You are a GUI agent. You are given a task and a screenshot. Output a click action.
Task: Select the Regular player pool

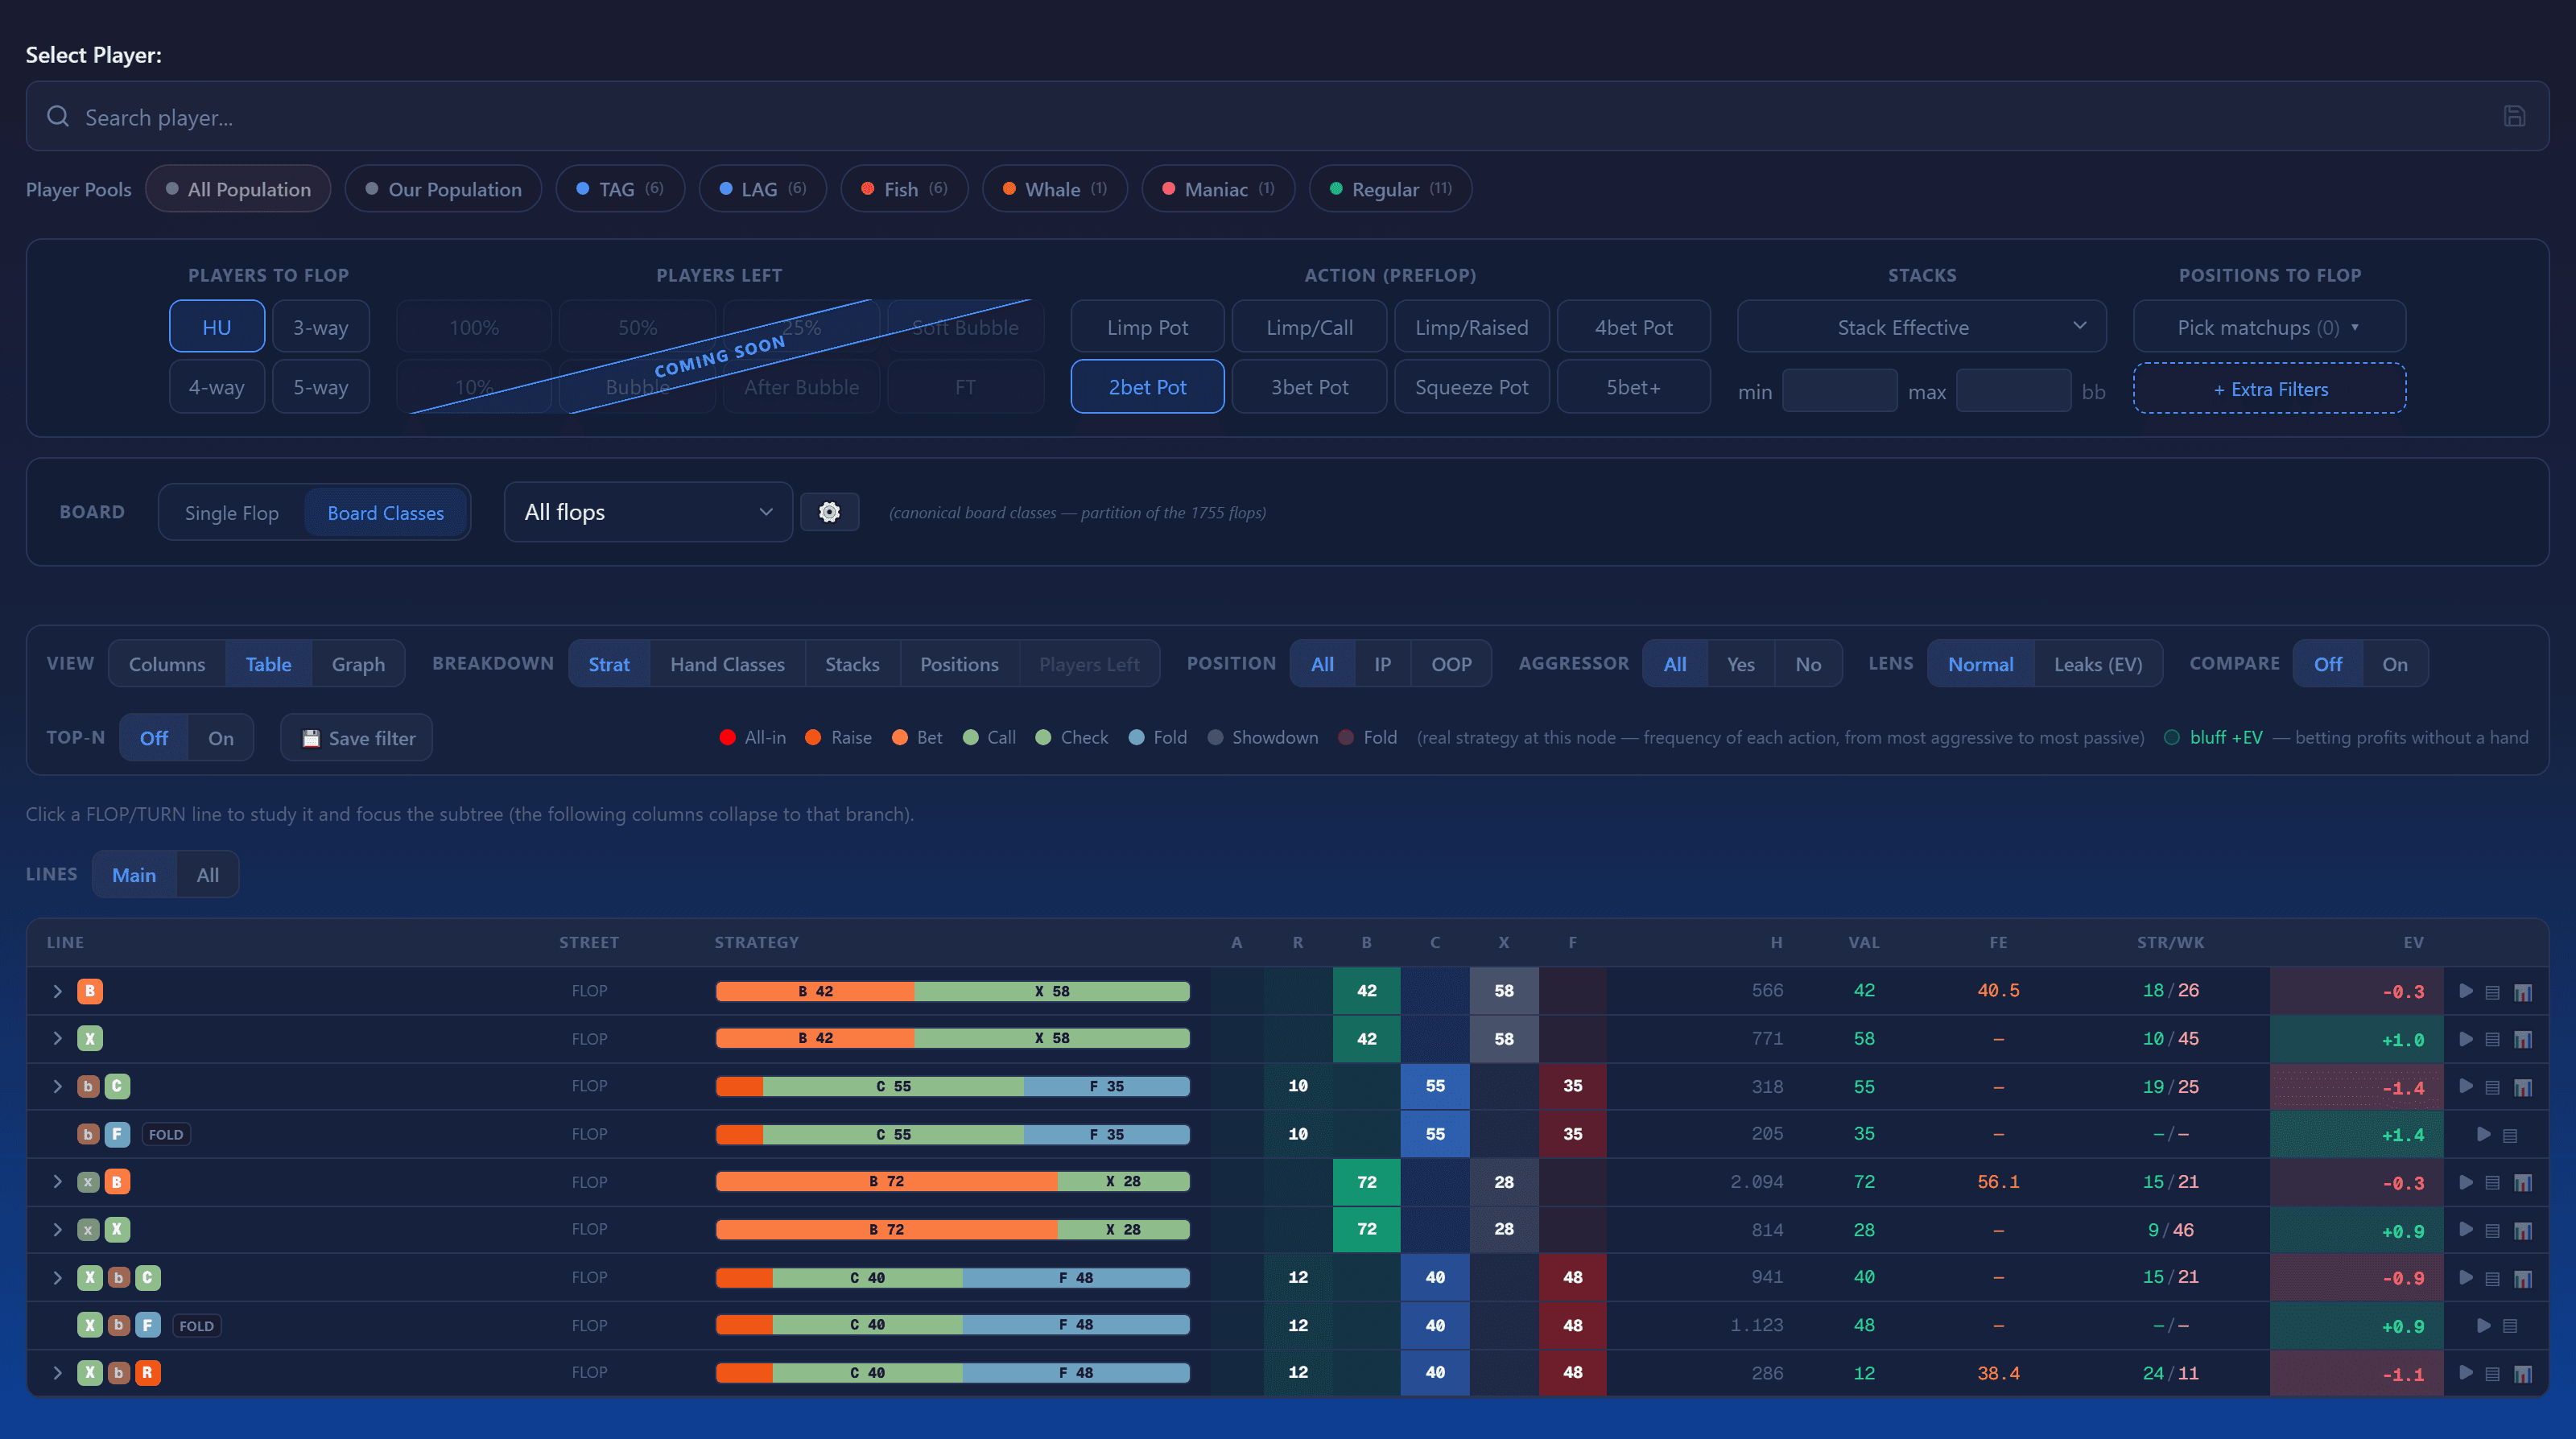[1390, 189]
